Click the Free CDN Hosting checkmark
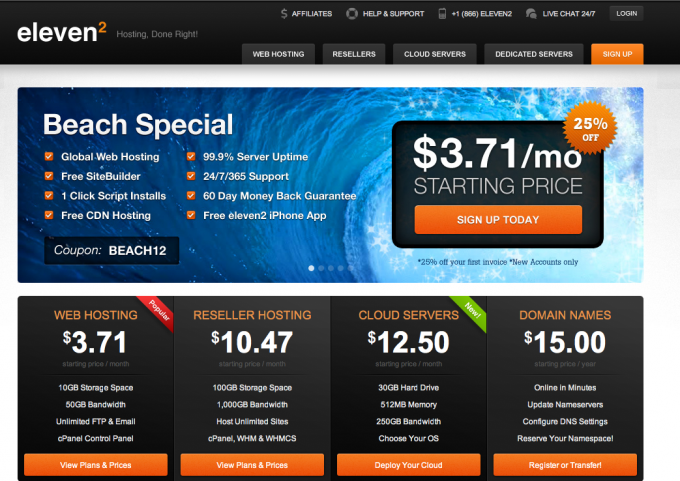 pos(49,215)
